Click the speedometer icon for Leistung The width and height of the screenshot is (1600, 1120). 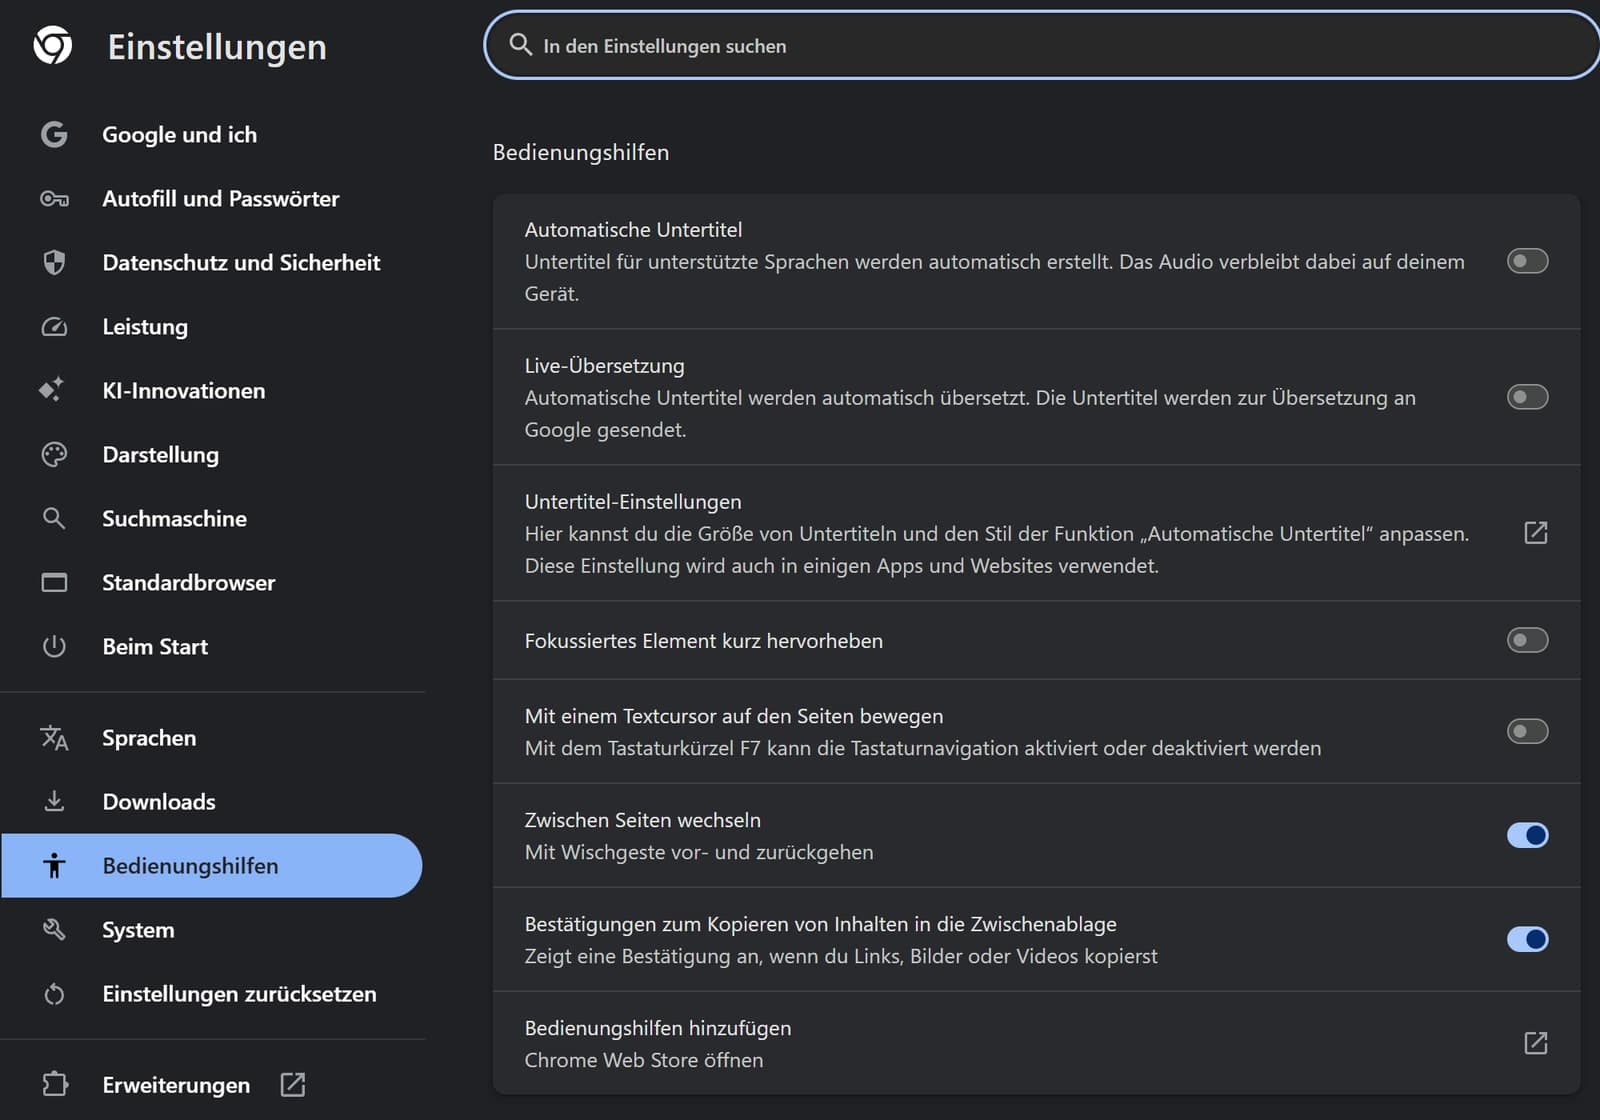tap(54, 326)
